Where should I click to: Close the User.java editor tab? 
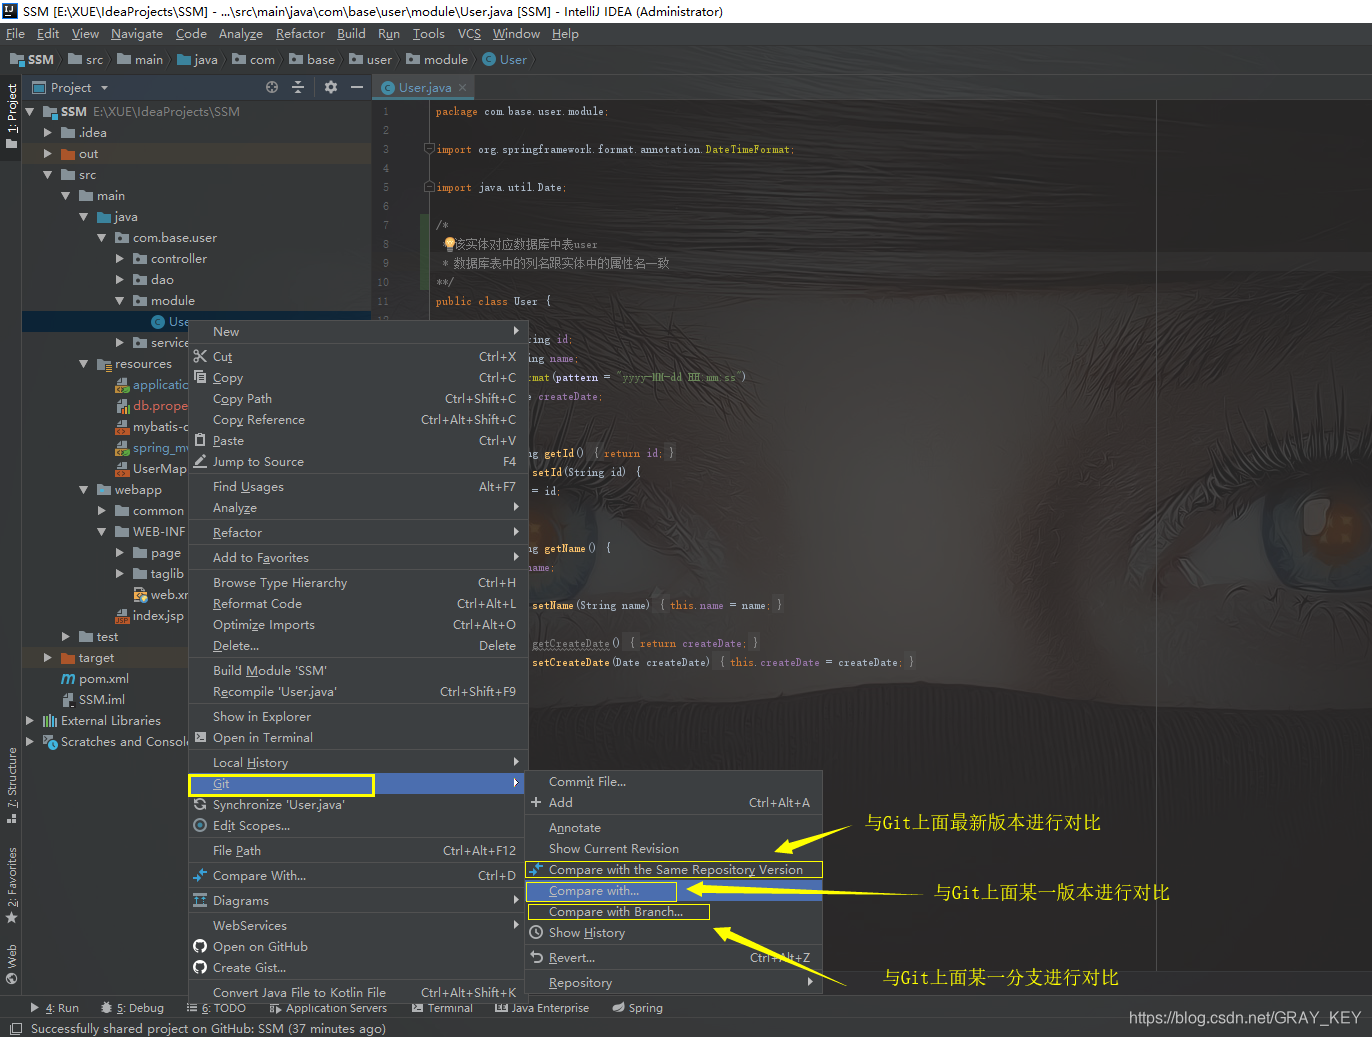(462, 88)
